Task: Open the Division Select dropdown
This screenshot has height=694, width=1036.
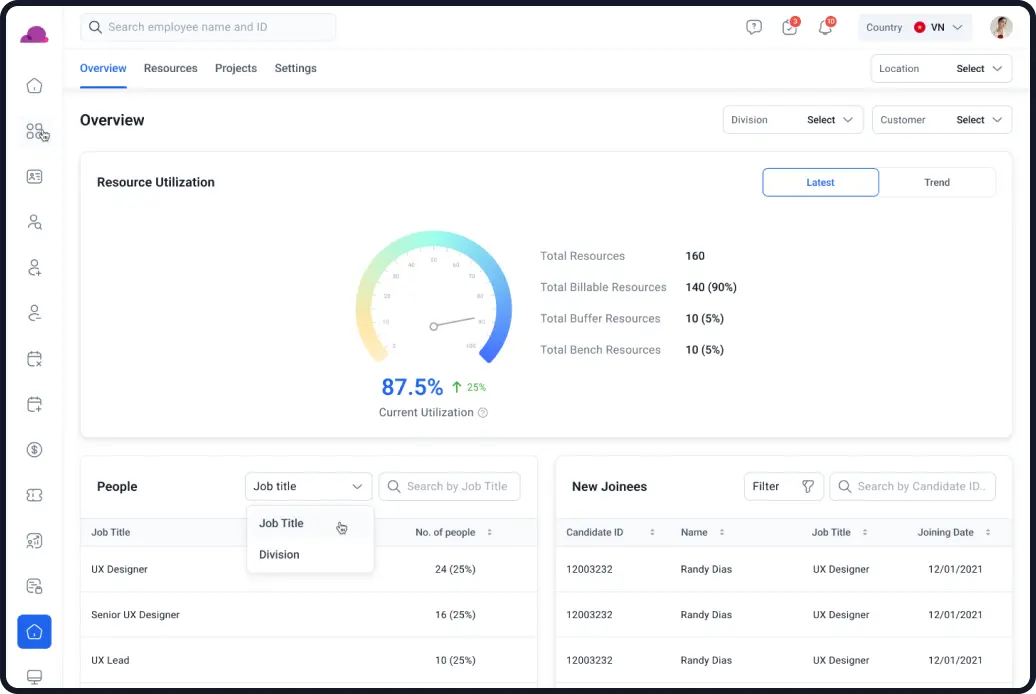Action: [793, 120]
